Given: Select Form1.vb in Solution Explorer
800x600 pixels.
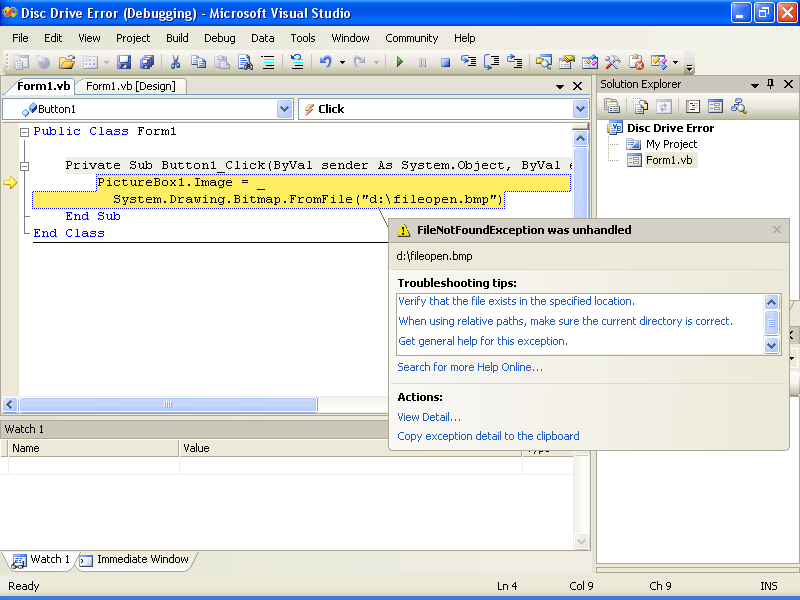Looking at the screenshot, I should tap(669, 160).
